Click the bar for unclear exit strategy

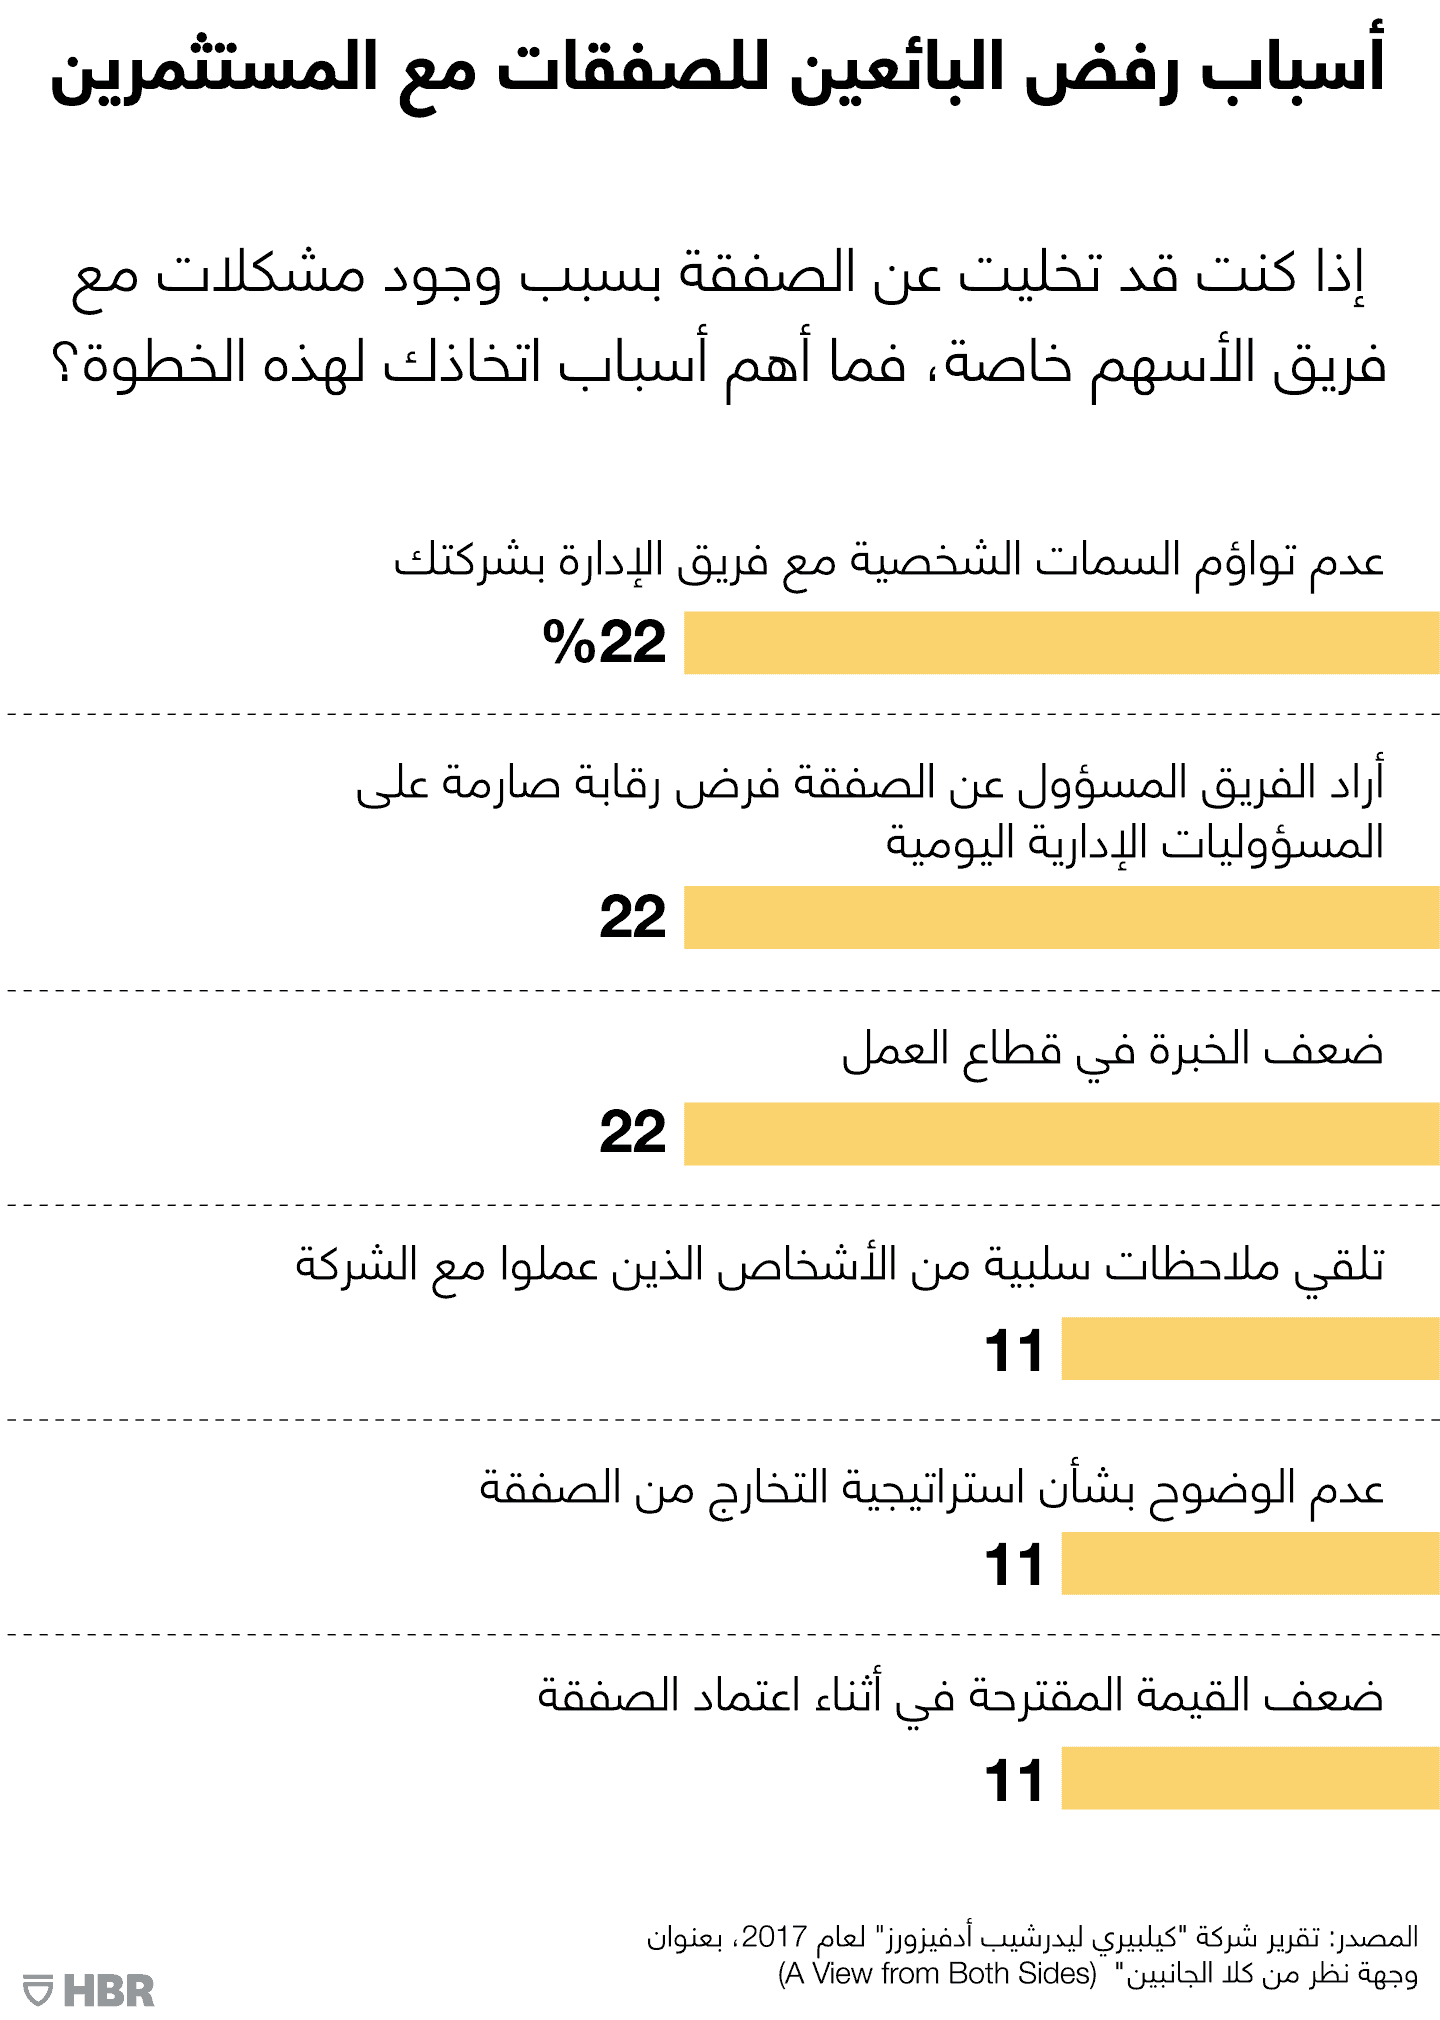[1250, 1563]
